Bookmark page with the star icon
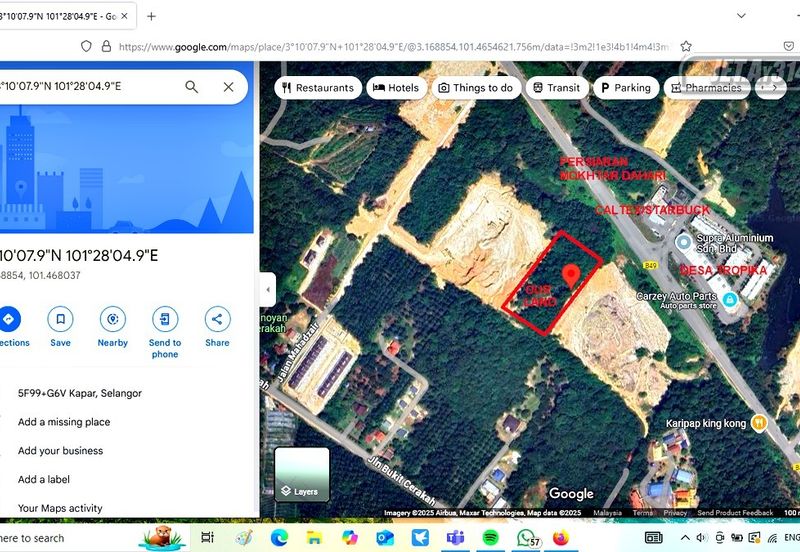 point(686,46)
